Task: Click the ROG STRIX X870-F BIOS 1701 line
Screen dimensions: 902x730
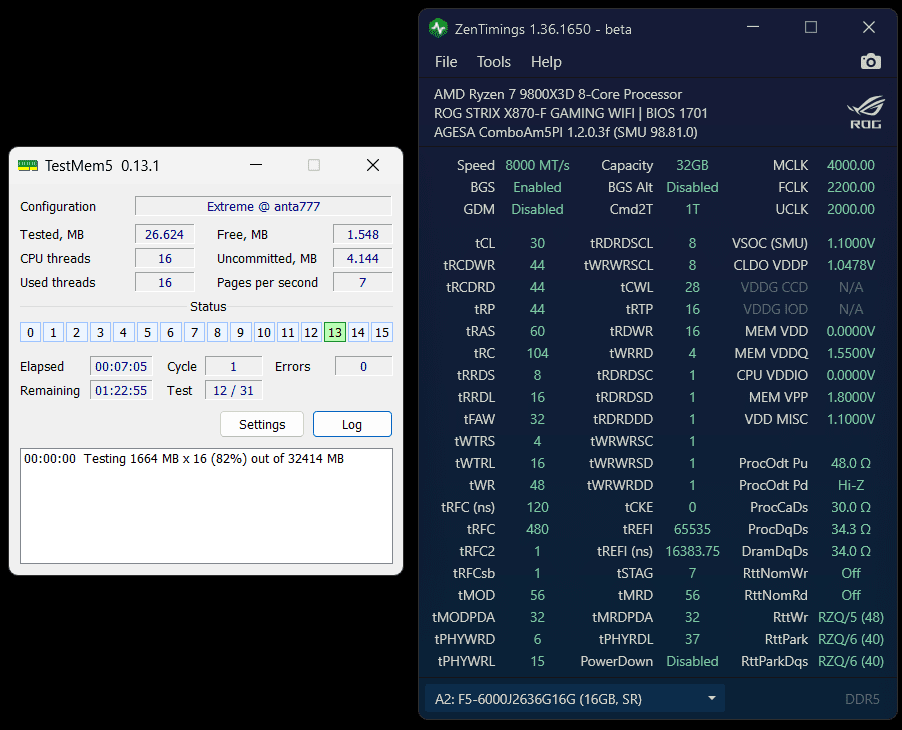Action: coord(571,113)
